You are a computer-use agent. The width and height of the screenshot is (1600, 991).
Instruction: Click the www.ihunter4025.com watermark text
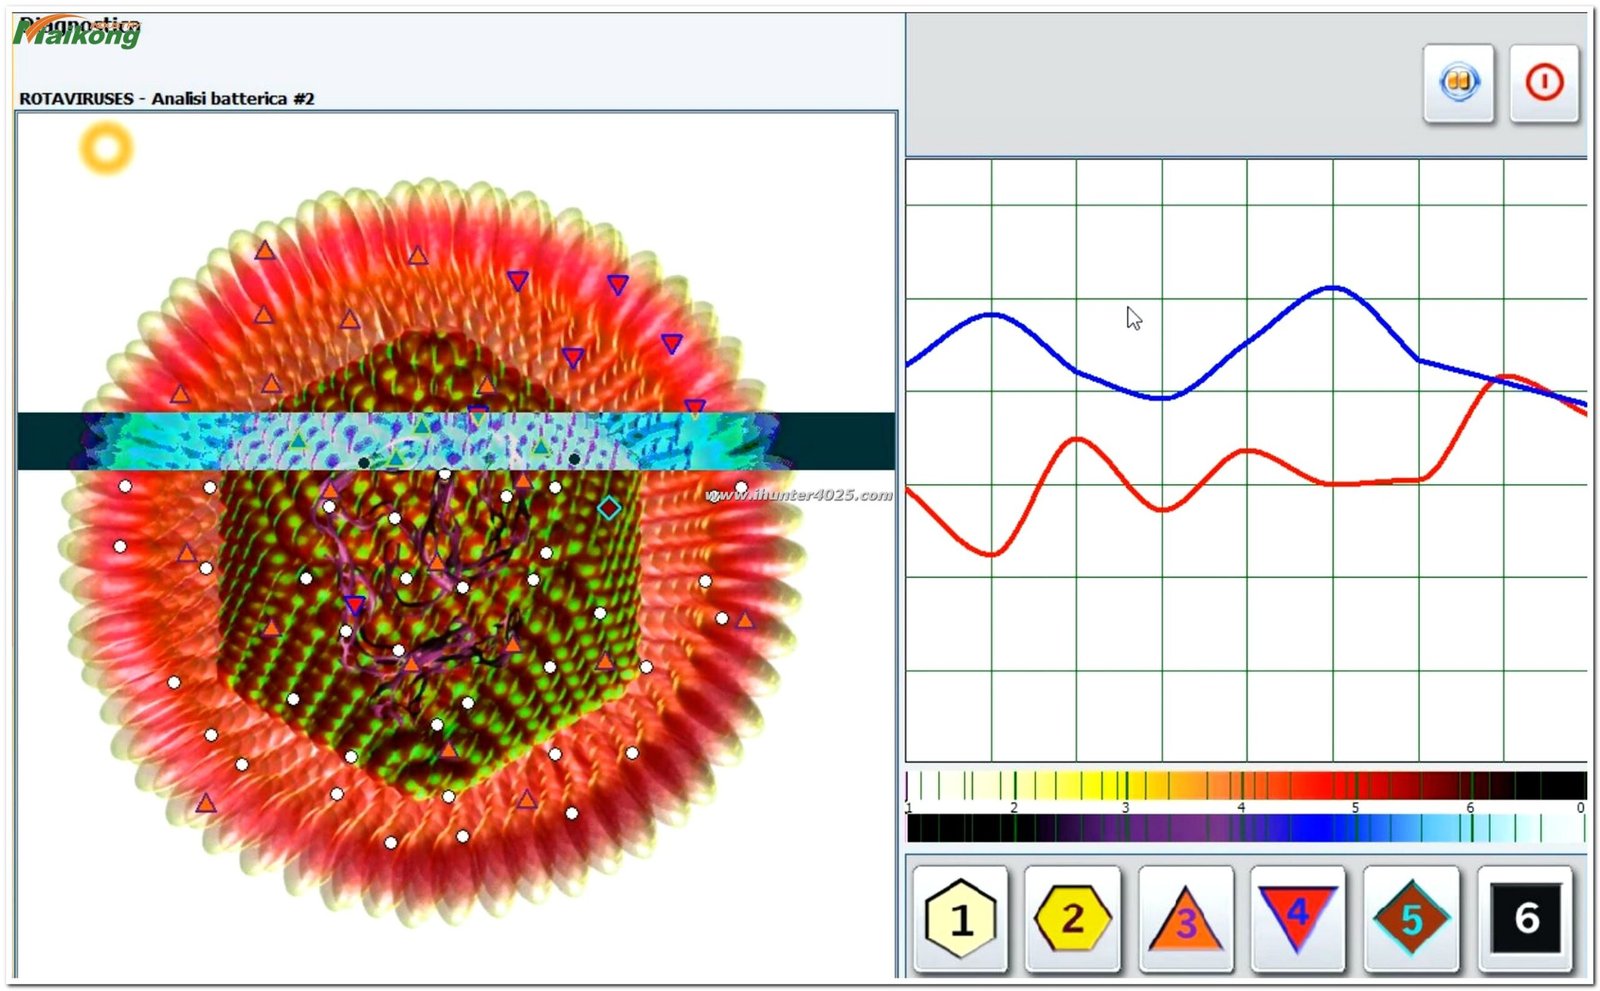(x=799, y=495)
